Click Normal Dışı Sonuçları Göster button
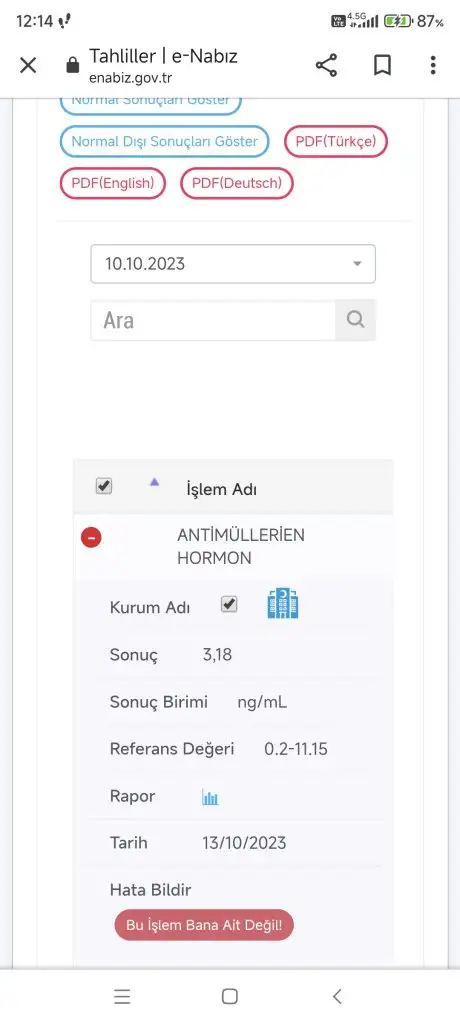This screenshot has height=1024, width=460. click(165, 142)
